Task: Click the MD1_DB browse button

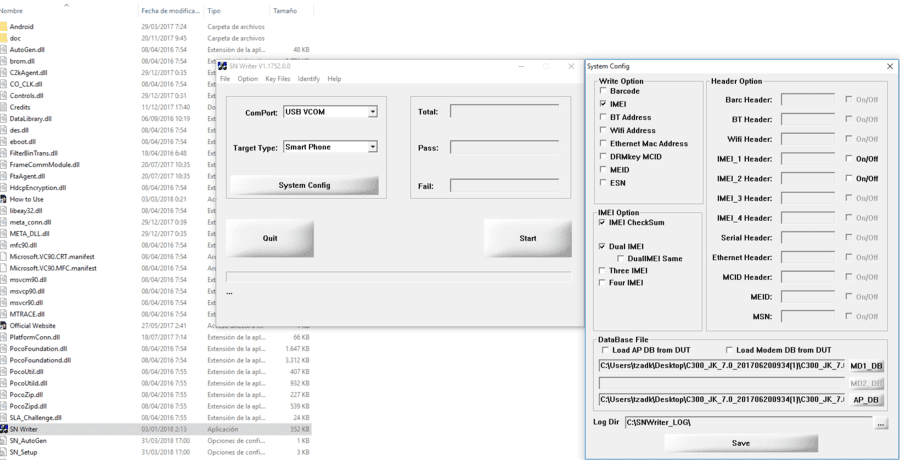Action: tap(867, 366)
